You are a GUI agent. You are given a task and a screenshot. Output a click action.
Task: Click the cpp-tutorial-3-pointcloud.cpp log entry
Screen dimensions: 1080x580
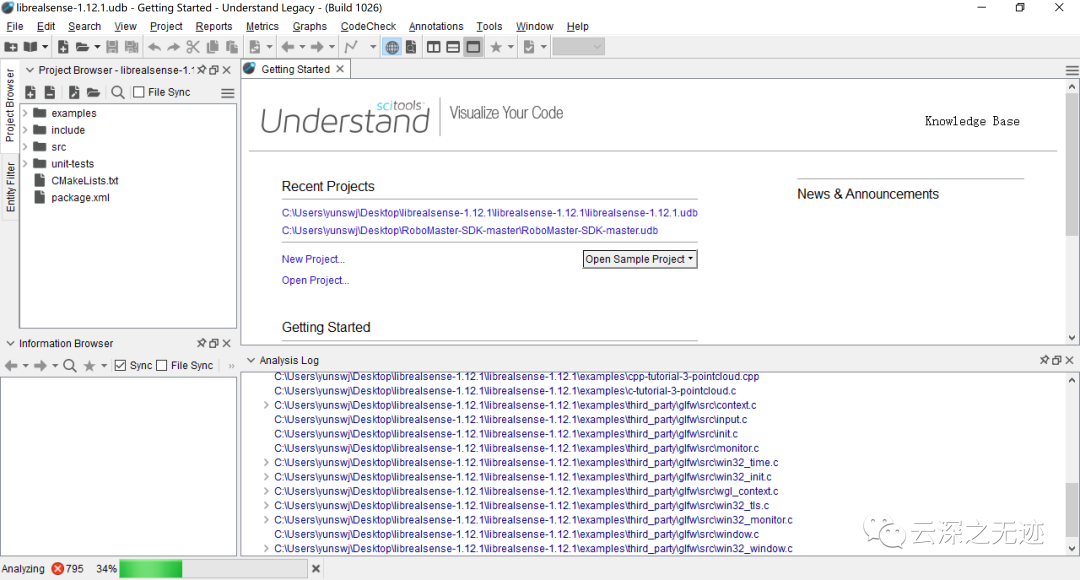[517, 377]
